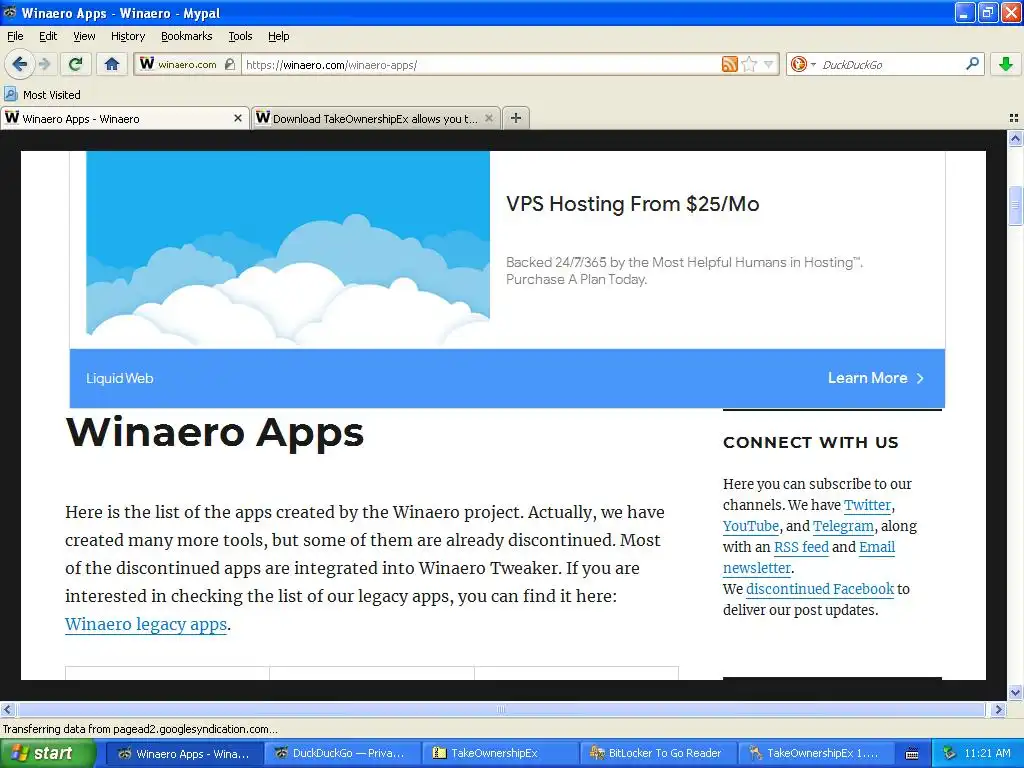This screenshot has height=768, width=1024.
Task: Subscribe via the RSS feed icon in address bar
Action: (729, 64)
